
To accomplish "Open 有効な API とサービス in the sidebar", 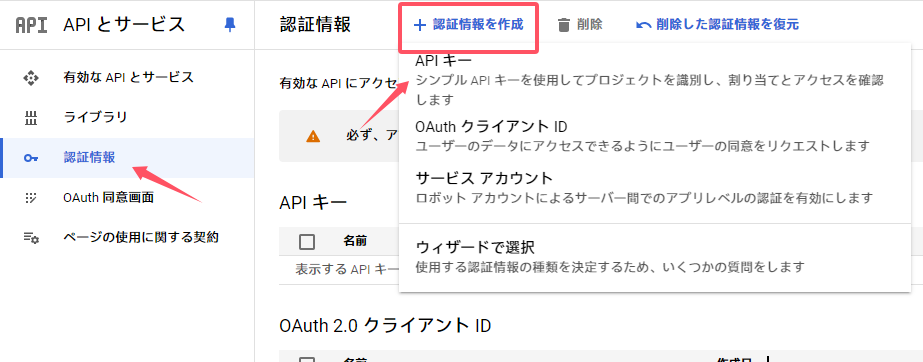I will pos(128,77).
